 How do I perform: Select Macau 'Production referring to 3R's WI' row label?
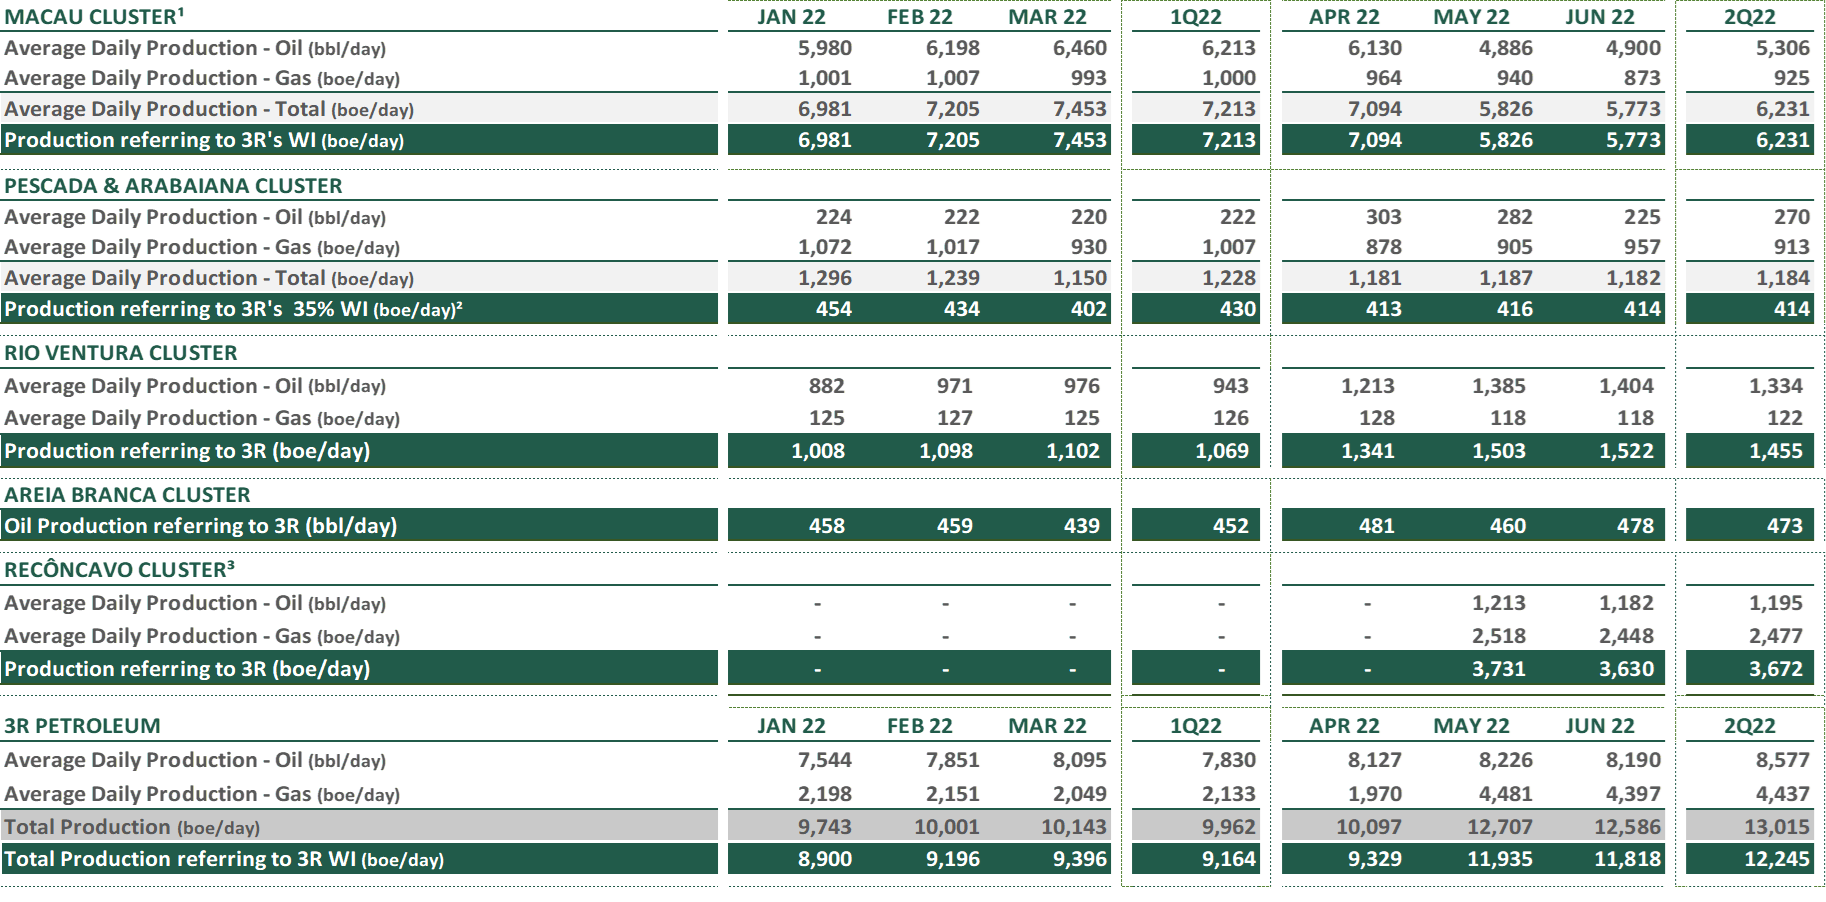pos(204,140)
